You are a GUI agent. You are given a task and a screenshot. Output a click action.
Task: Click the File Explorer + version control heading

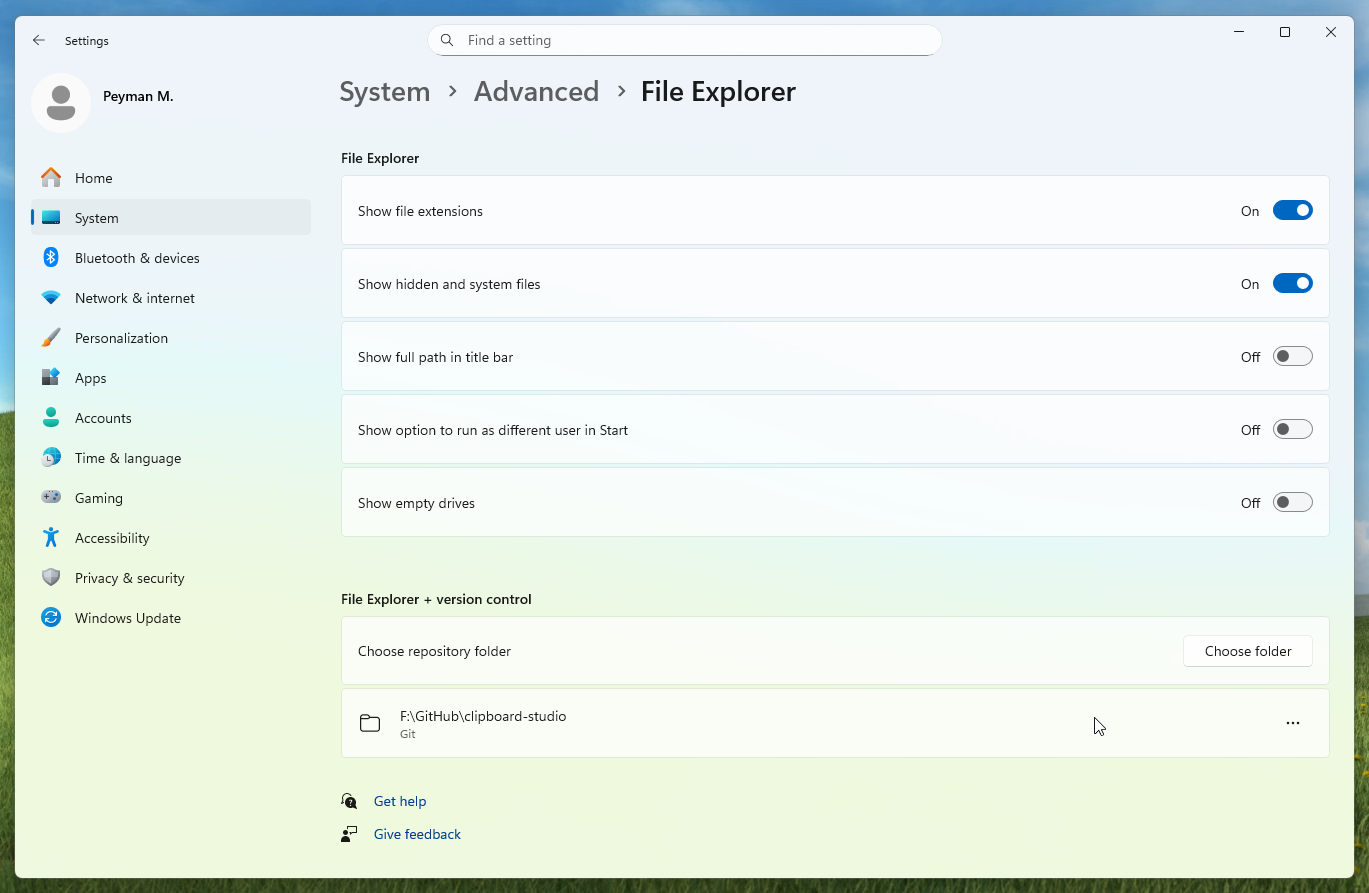pos(436,599)
